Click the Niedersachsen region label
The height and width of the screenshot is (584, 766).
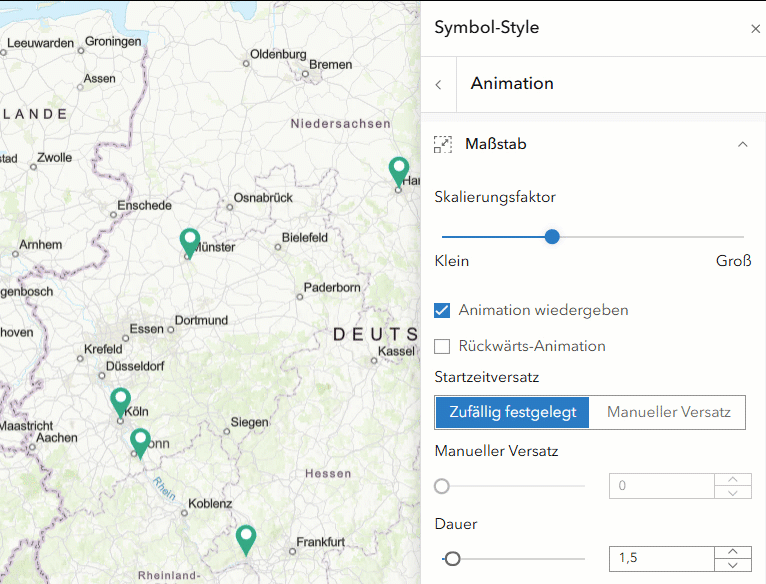pos(340,124)
